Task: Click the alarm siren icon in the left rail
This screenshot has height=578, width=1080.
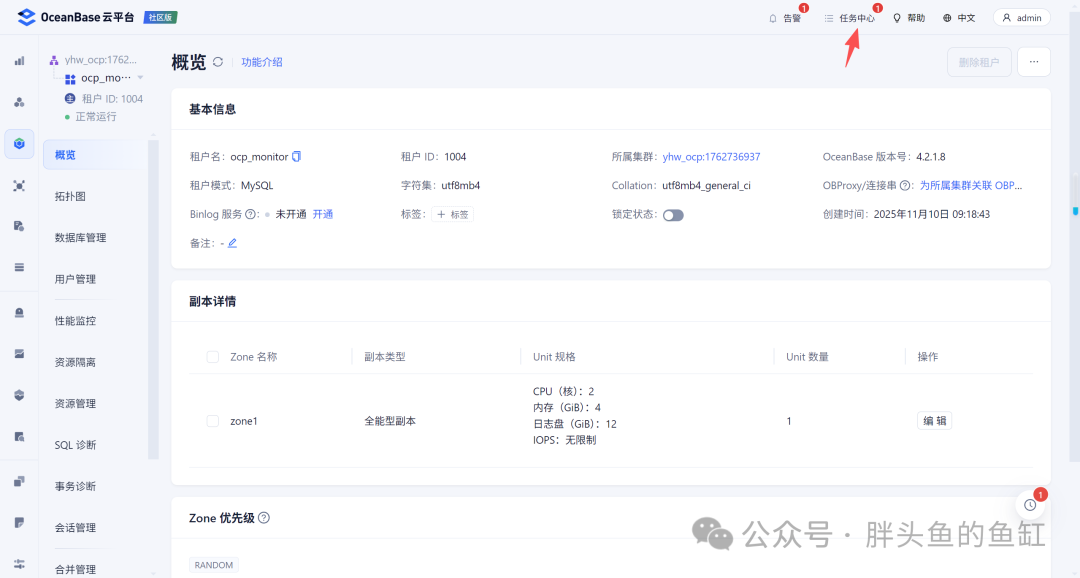Action: 19,313
